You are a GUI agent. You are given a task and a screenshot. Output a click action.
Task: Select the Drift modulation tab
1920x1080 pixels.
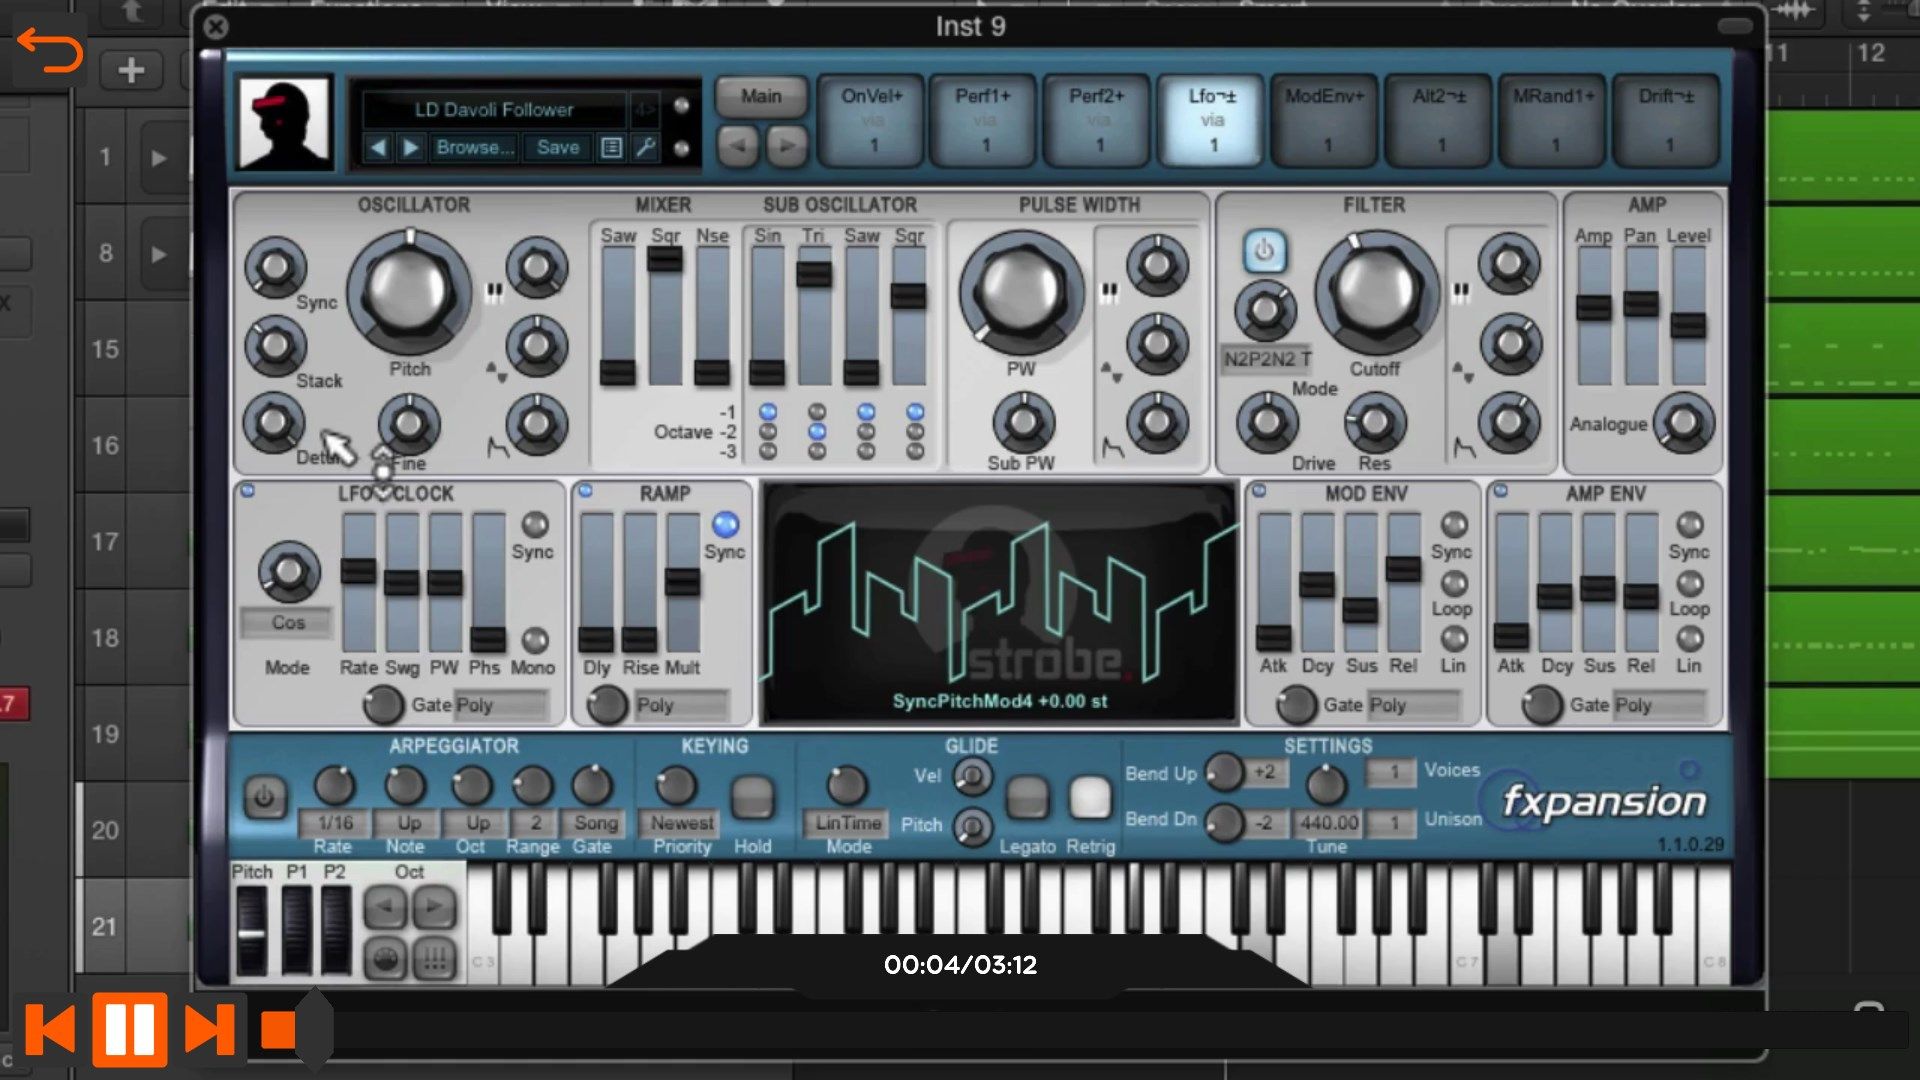click(1666, 120)
